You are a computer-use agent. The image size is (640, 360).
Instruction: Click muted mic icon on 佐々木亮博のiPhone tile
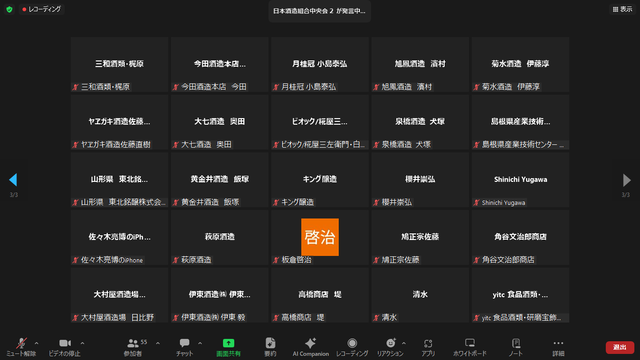coord(76,260)
